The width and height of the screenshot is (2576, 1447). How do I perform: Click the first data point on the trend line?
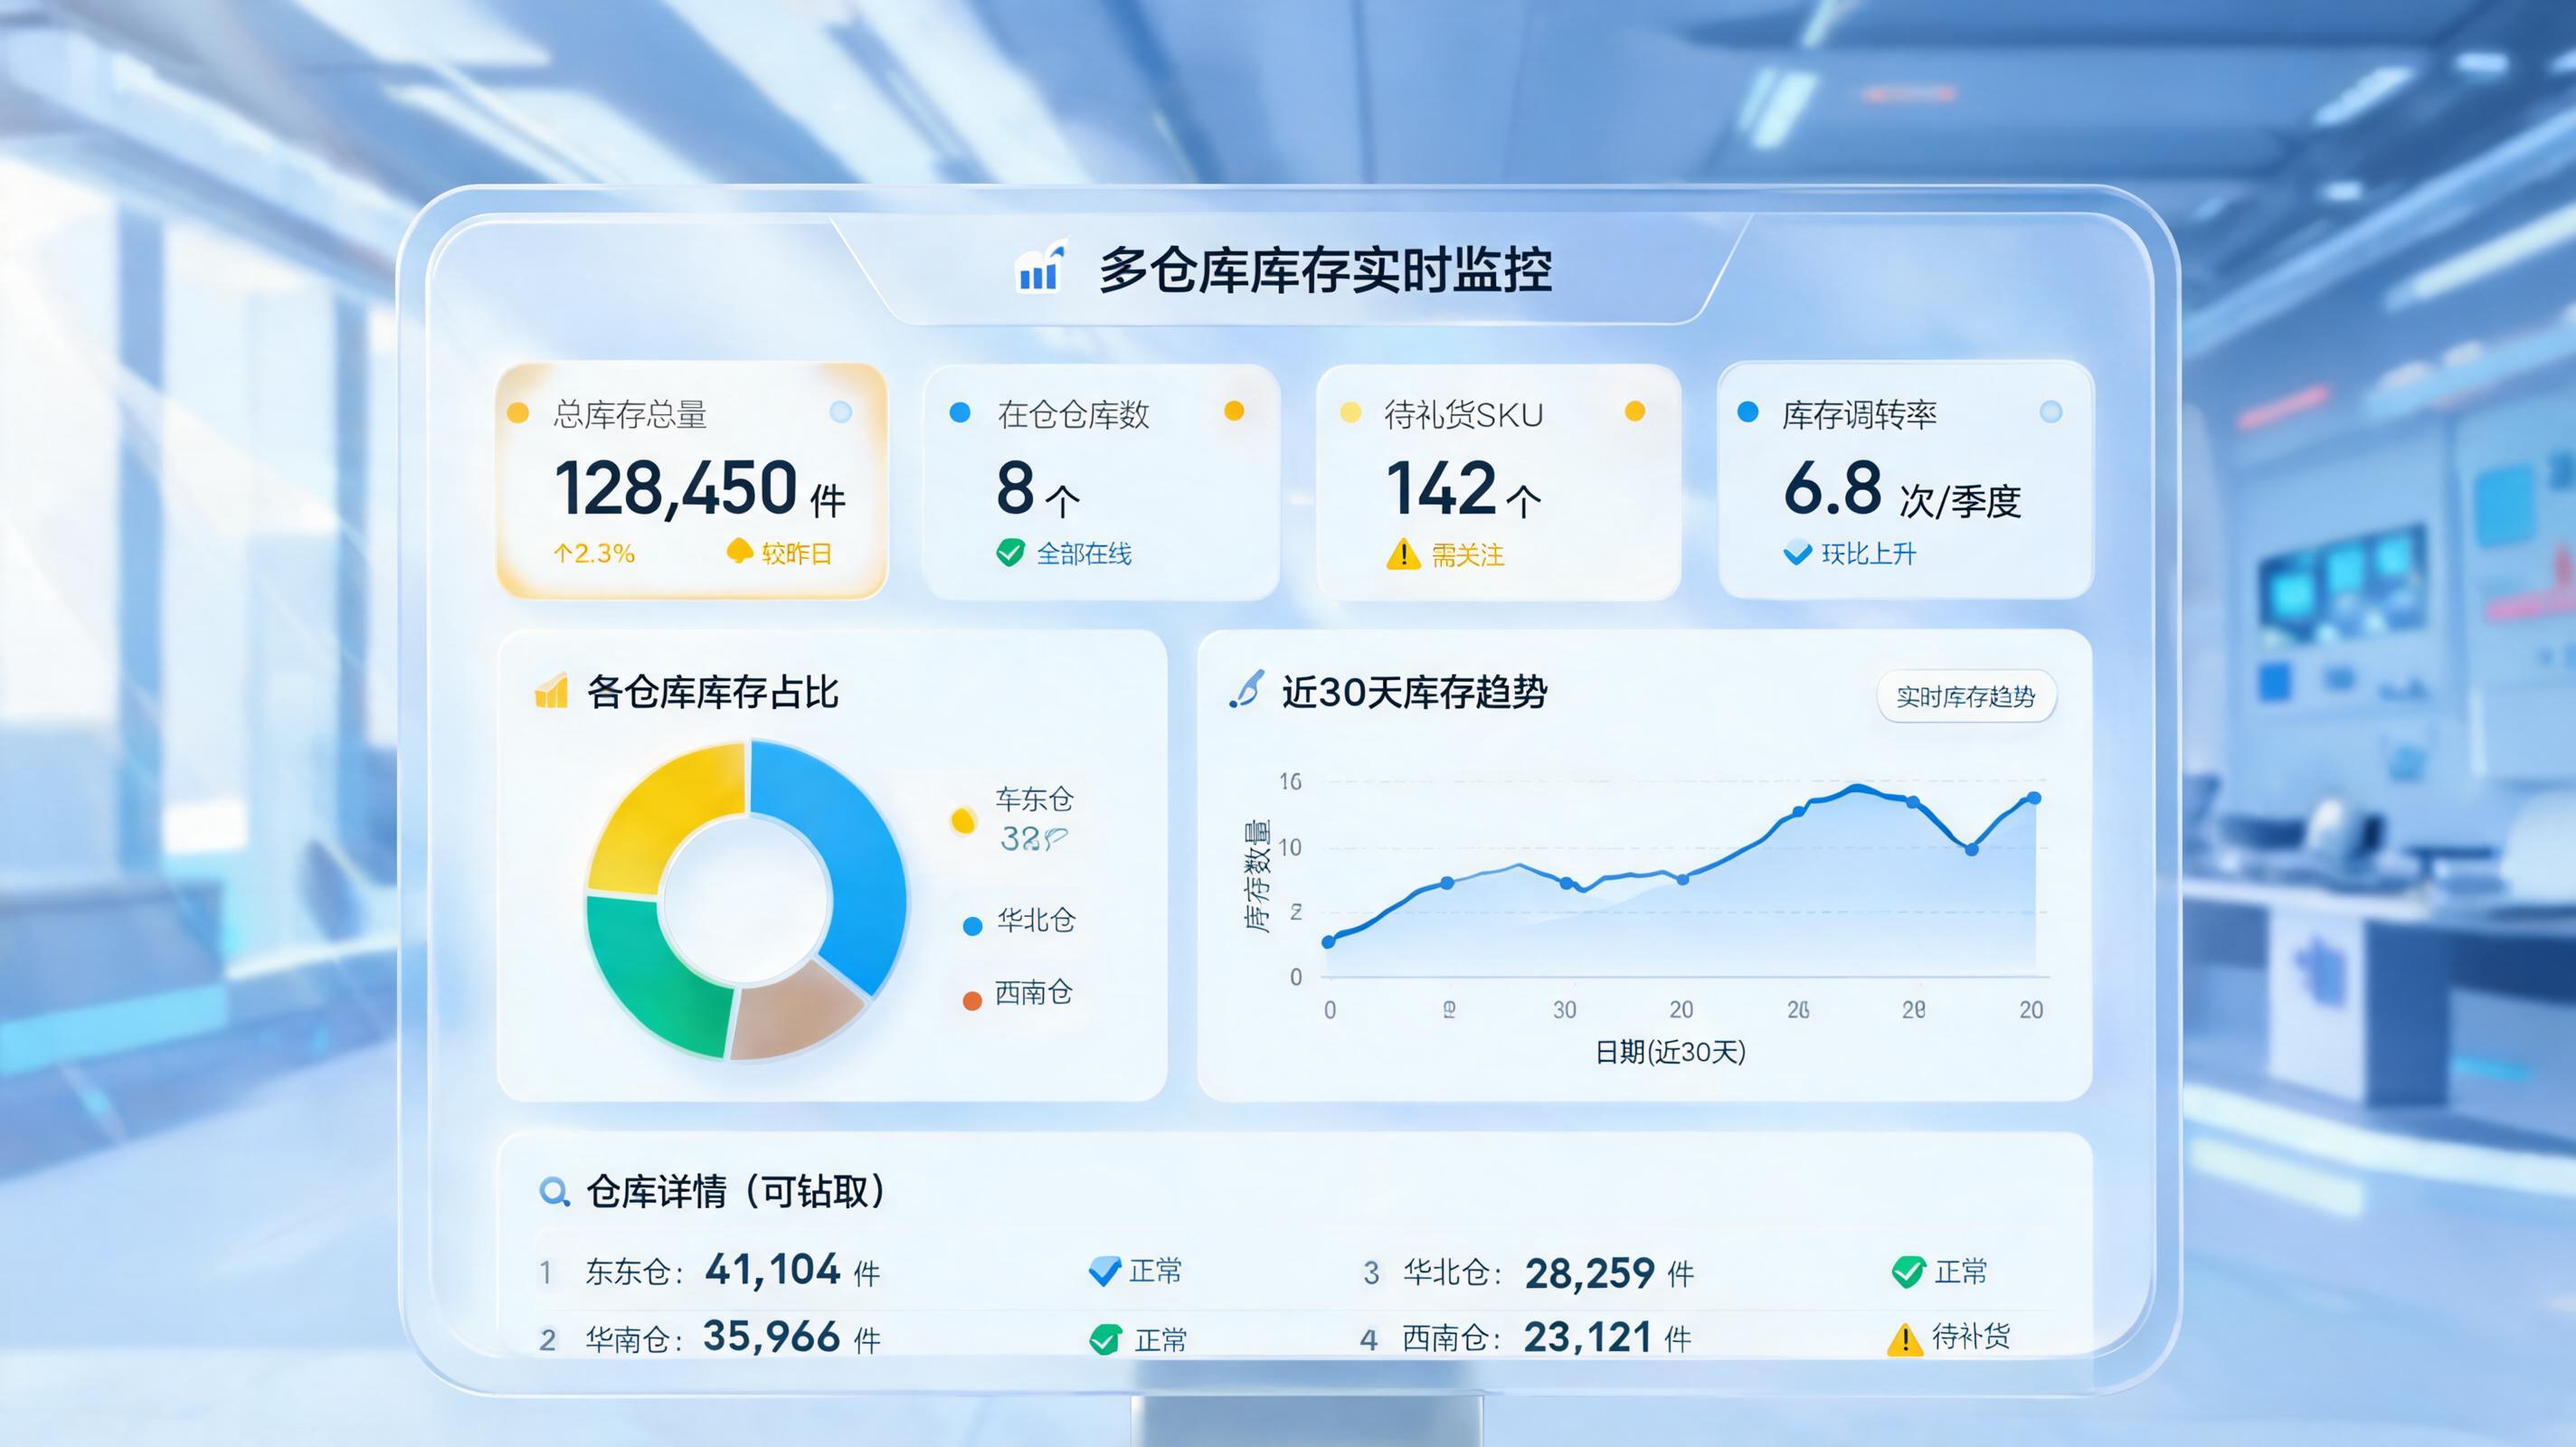point(1329,941)
